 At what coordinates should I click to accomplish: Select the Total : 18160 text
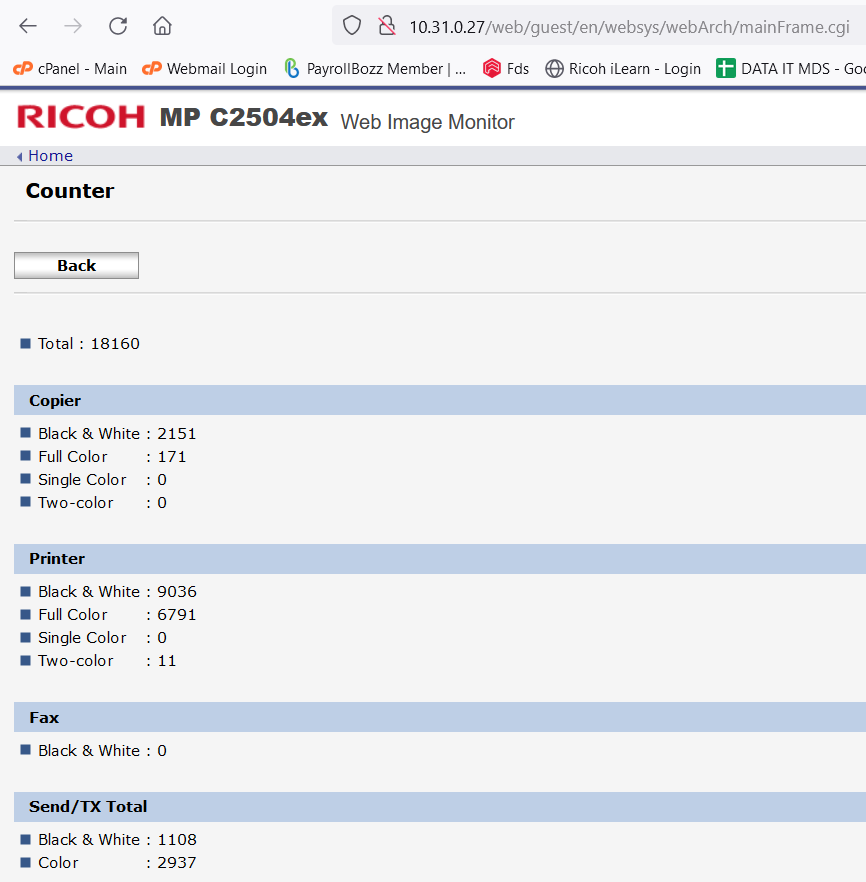[88, 344]
